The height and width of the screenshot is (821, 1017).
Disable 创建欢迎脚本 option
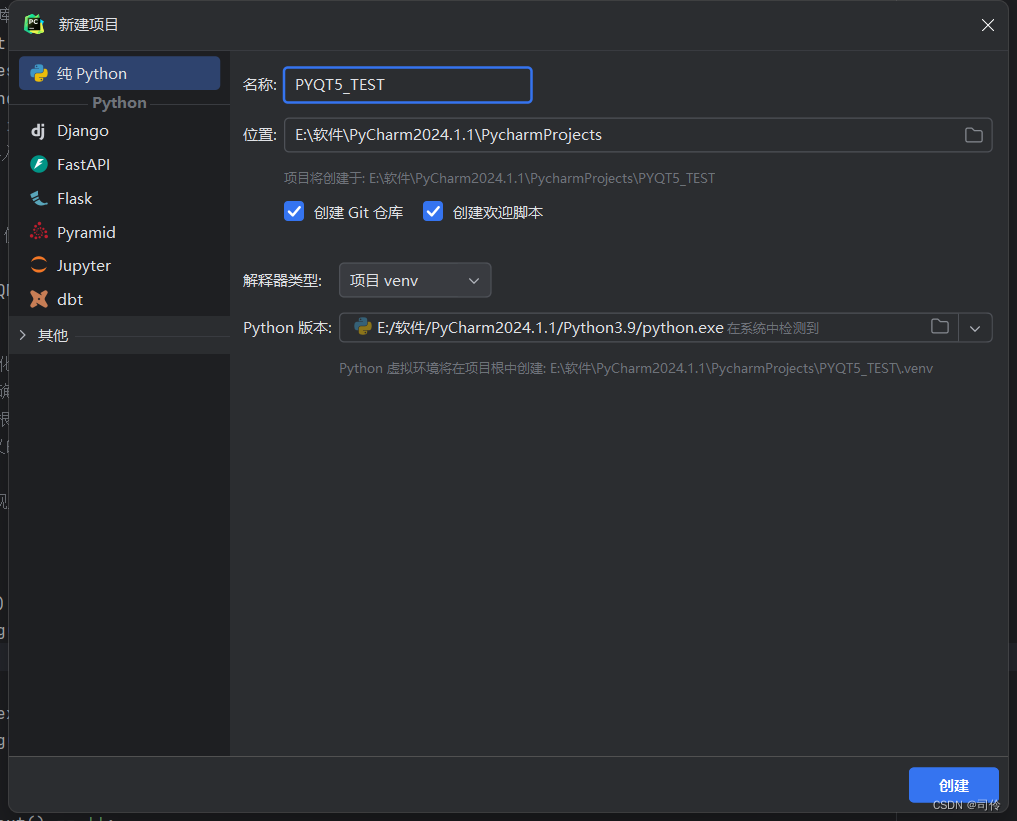click(x=432, y=211)
